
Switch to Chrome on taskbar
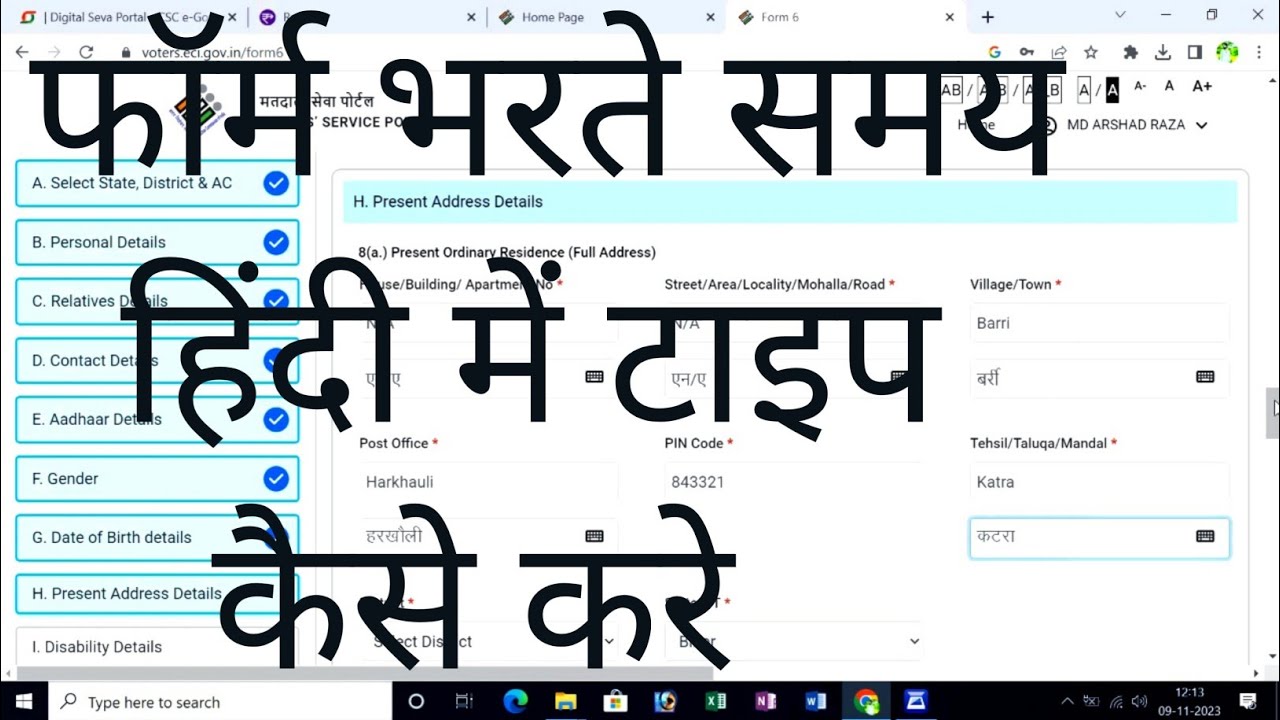[x=866, y=701]
